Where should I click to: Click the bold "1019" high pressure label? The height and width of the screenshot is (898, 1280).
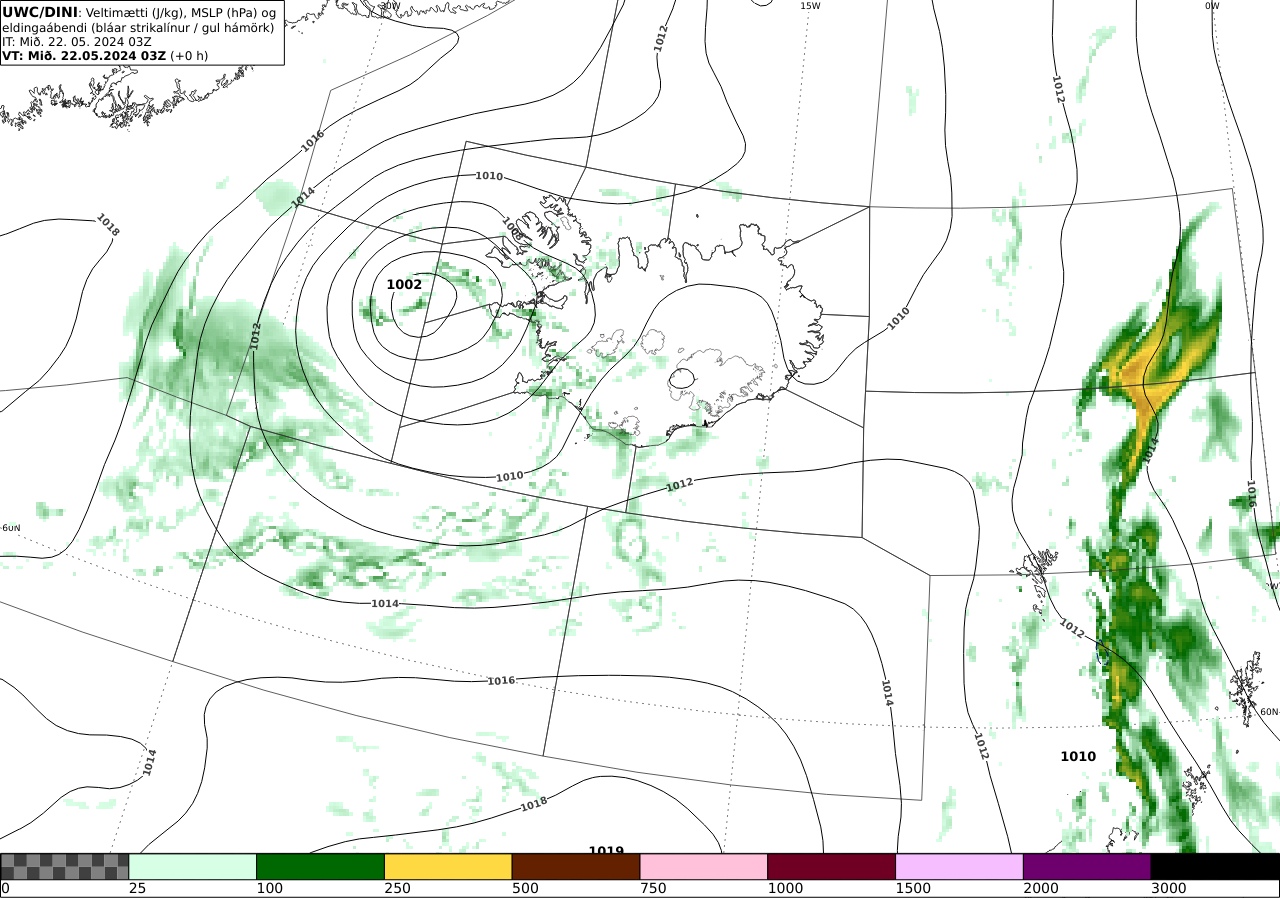point(606,850)
